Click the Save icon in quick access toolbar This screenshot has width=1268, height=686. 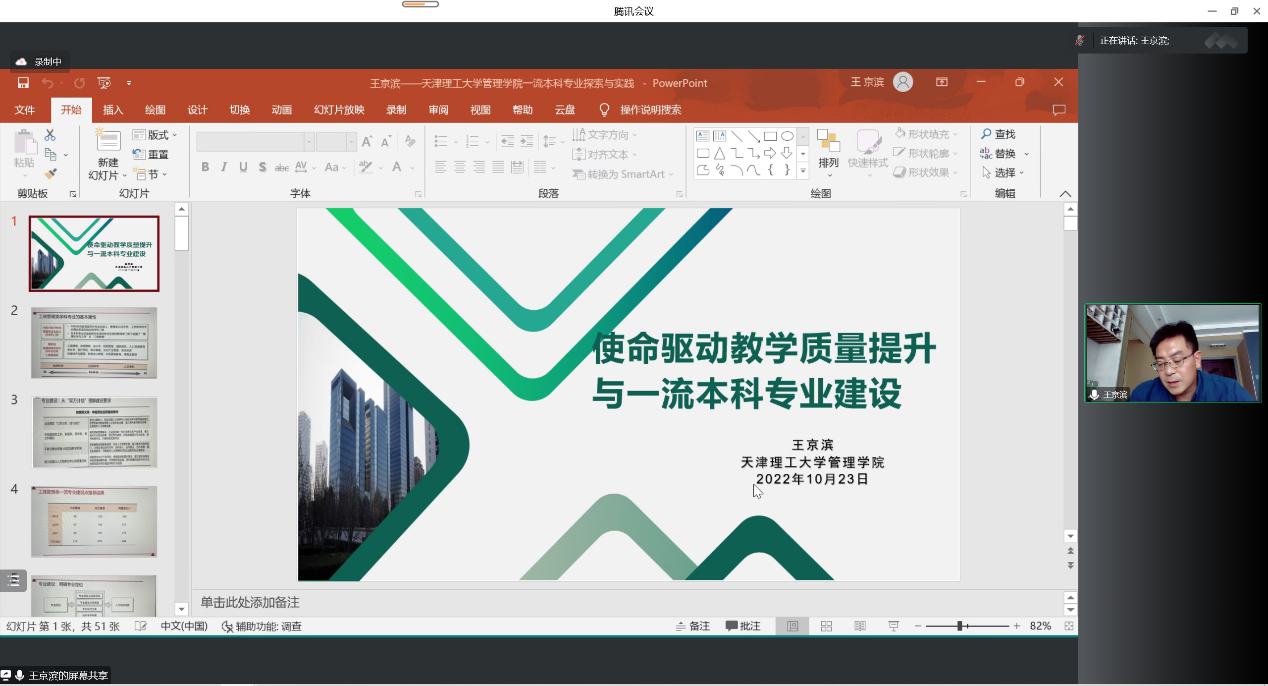coord(23,83)
